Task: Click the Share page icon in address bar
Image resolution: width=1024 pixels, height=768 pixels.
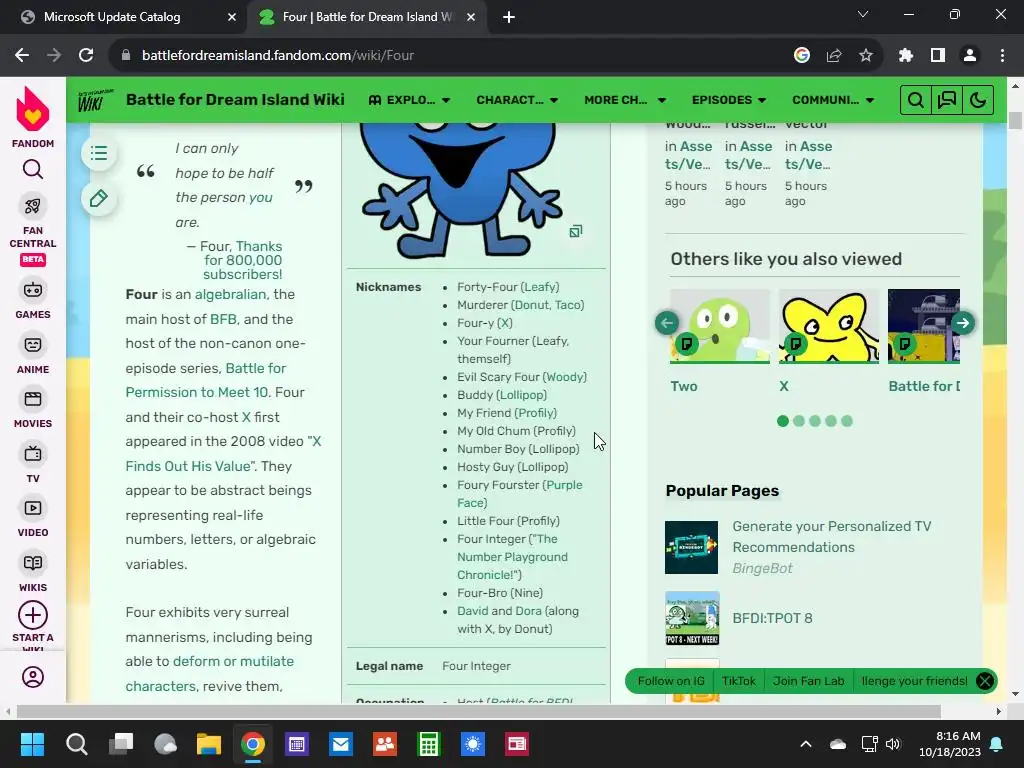Action: coord(834,56)
